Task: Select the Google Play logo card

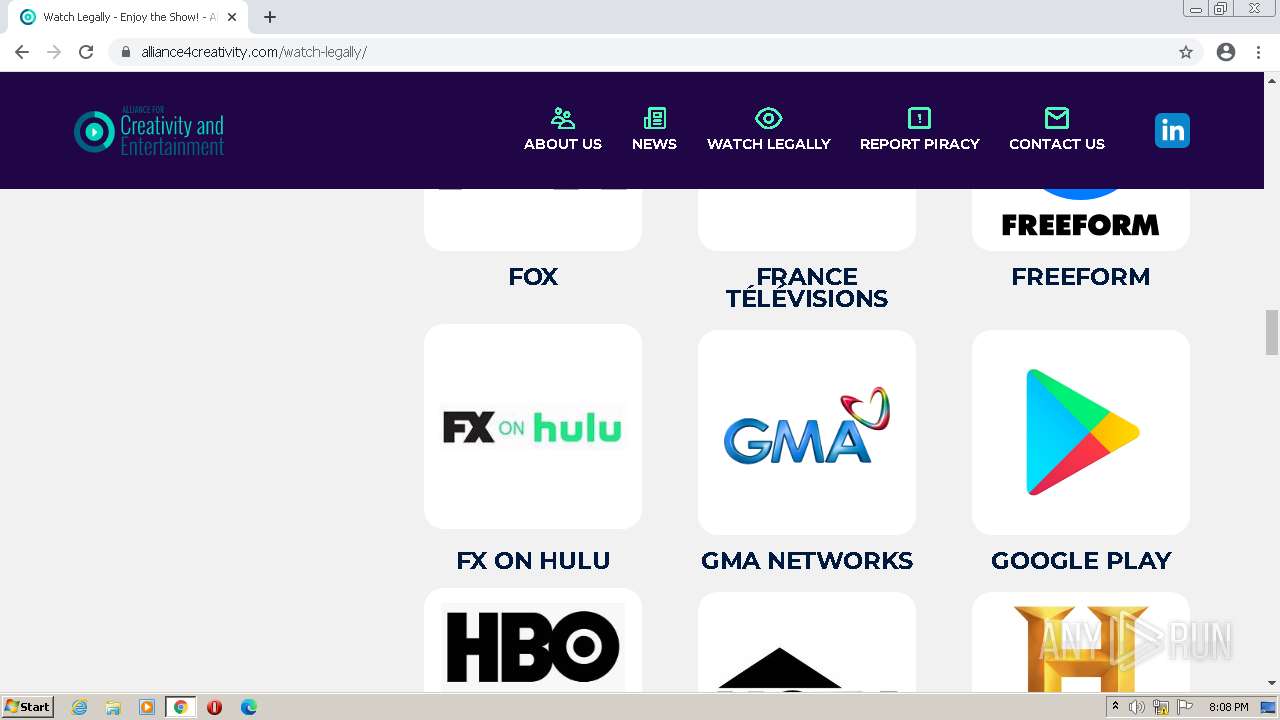Action: tap(1081, 431)
